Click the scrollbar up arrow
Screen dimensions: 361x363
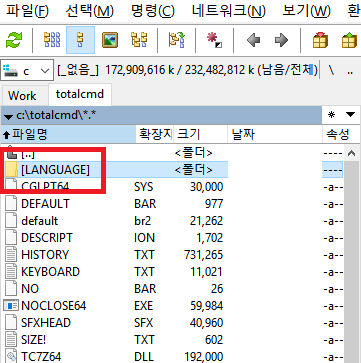click(351, 153)
